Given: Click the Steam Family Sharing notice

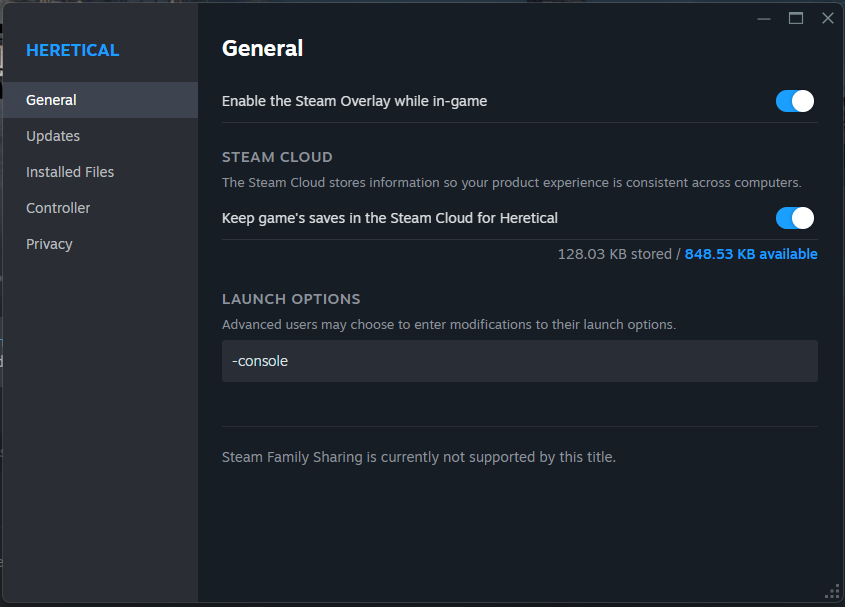Looking at the screenshot, I should [418, 457].
